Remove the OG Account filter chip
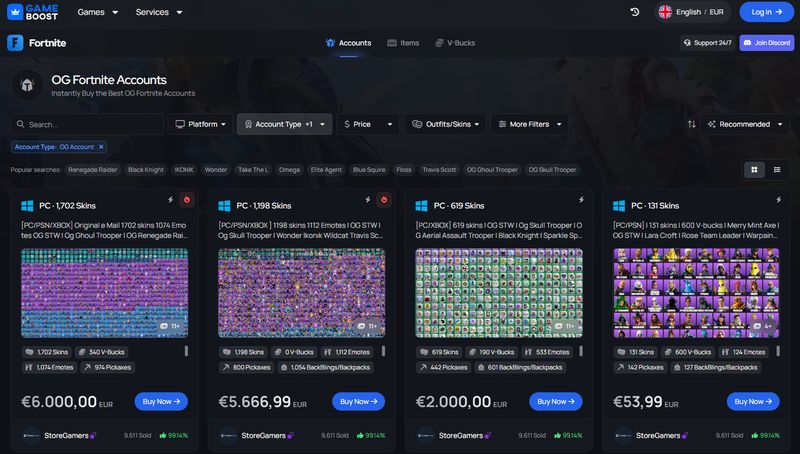The height and width of the screenshot is (454, 800). click(x=101, y=147)
